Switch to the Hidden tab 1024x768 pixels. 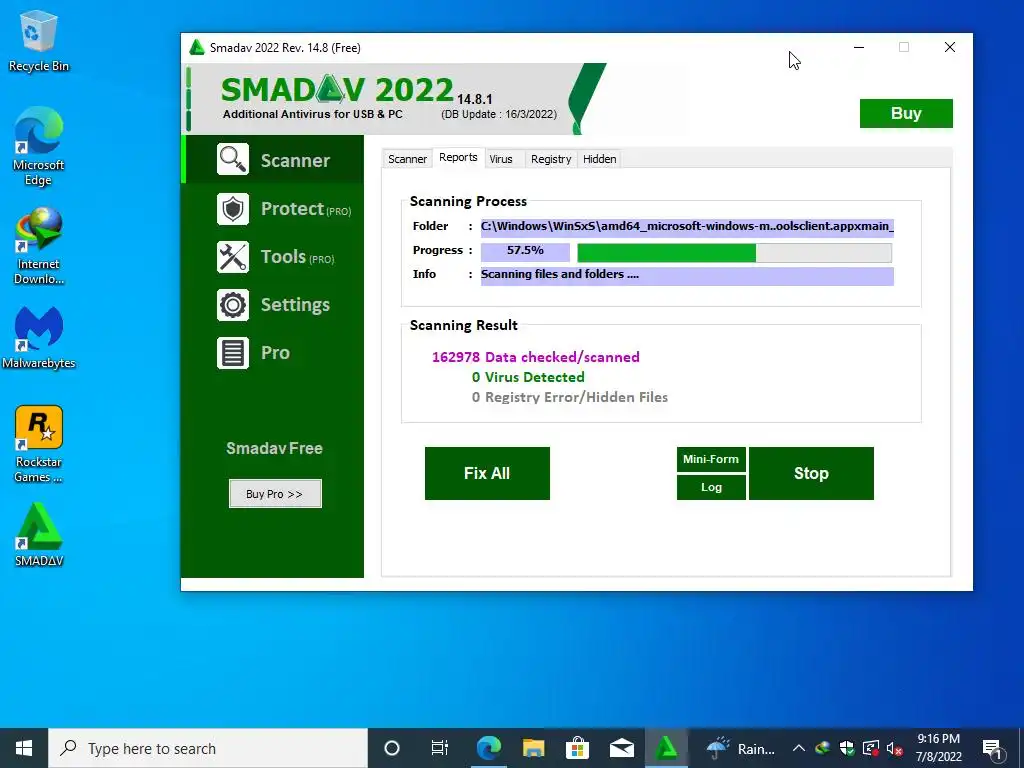pos(600,159)
